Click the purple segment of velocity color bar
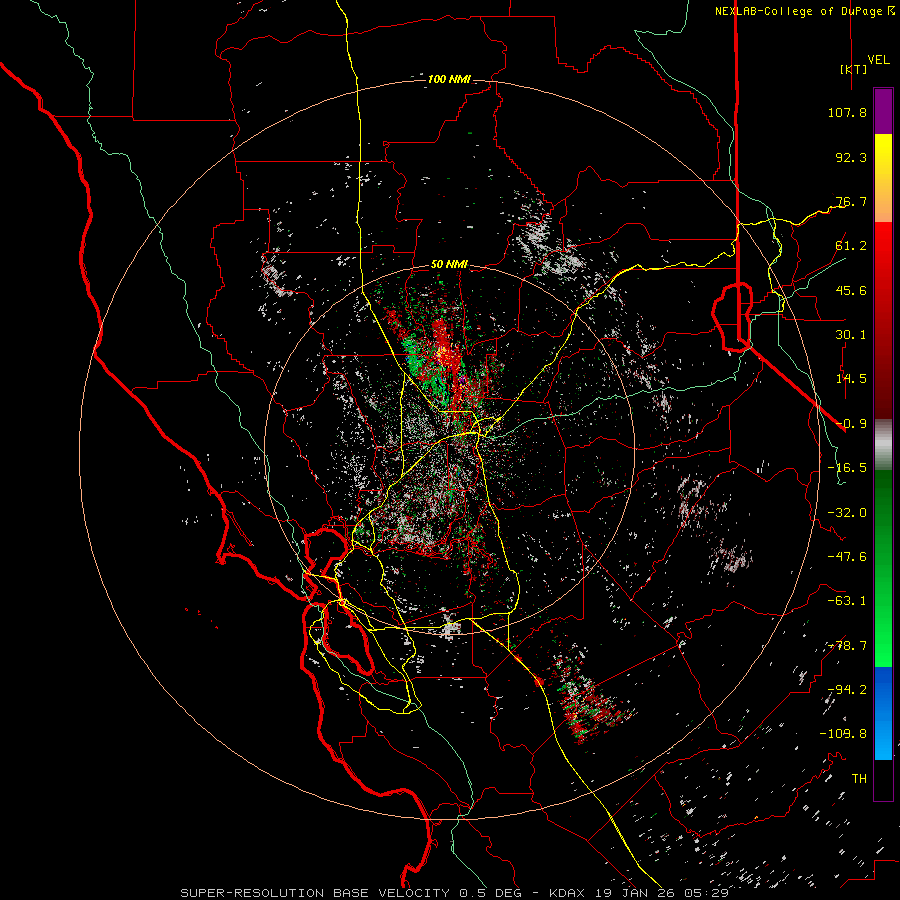Image resolution: width=900 pixels, height=900 pixels. point(883,111)
